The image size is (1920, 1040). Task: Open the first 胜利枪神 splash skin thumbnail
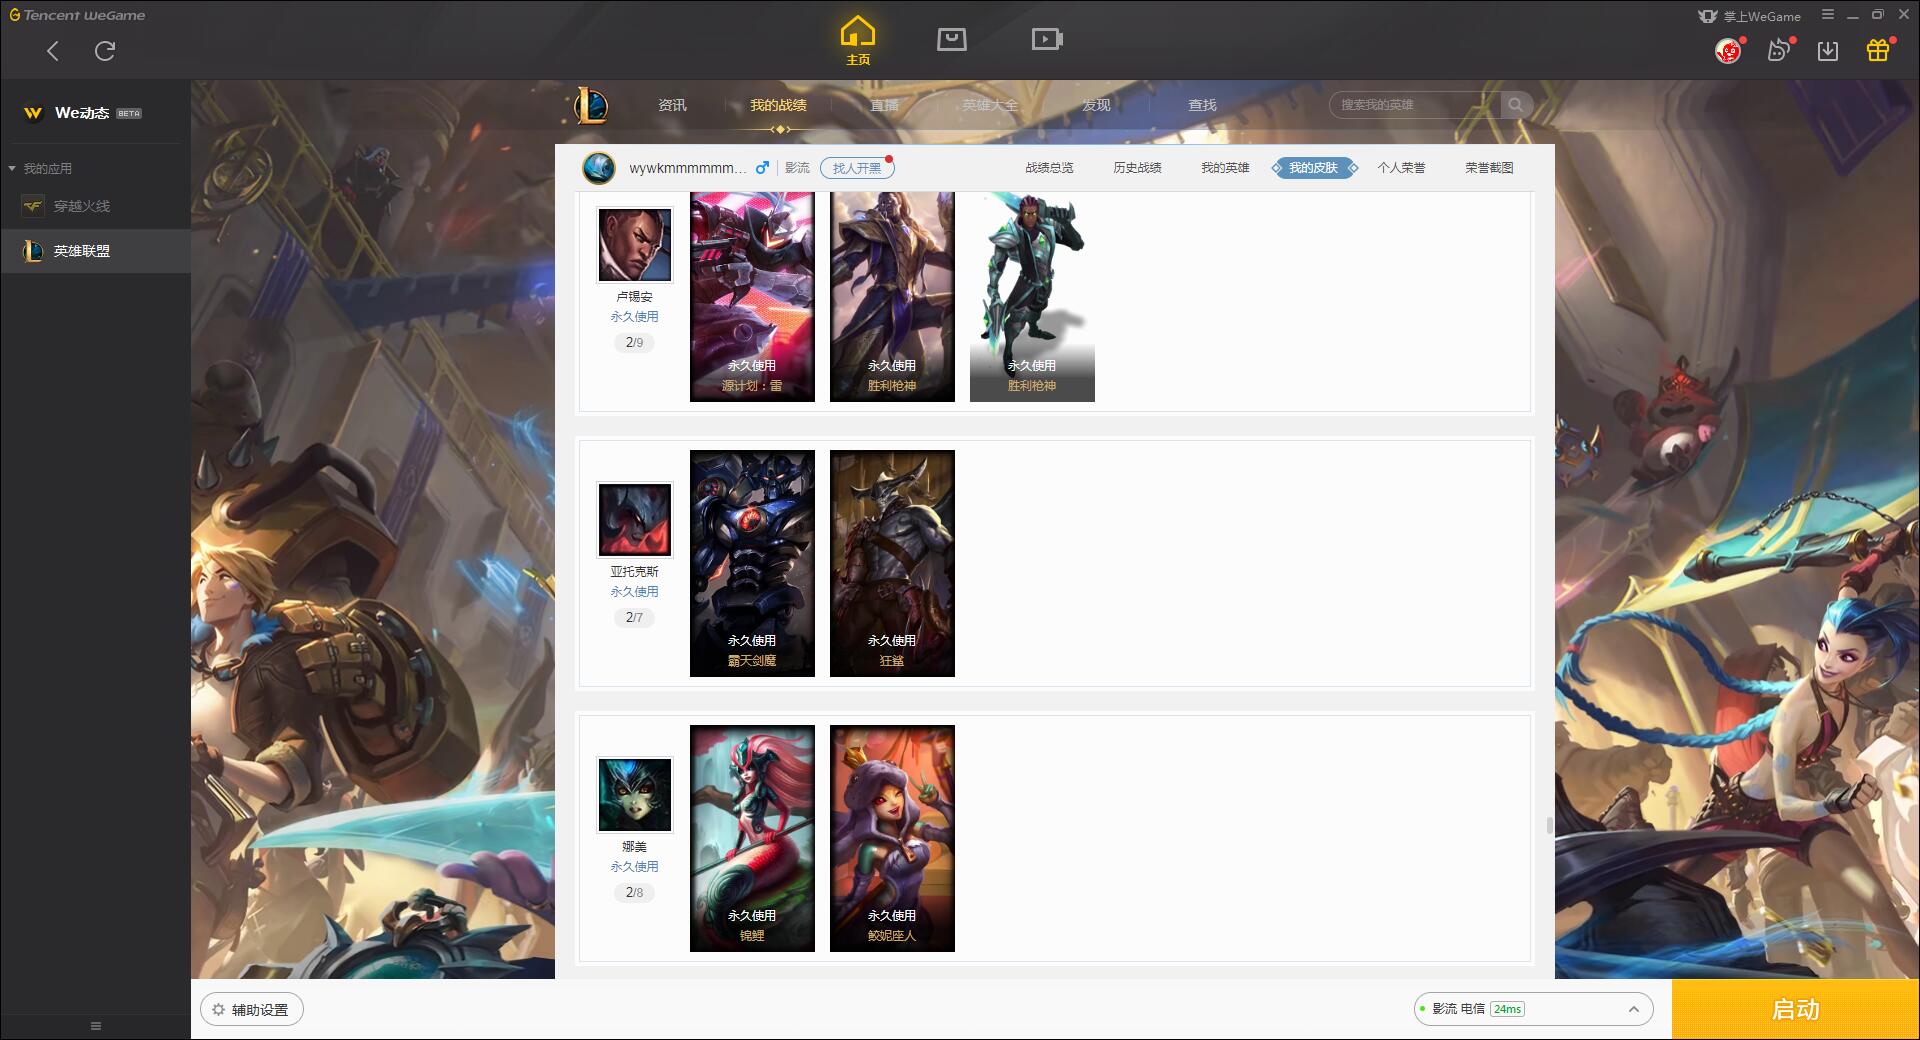click(x=892, y=297)
